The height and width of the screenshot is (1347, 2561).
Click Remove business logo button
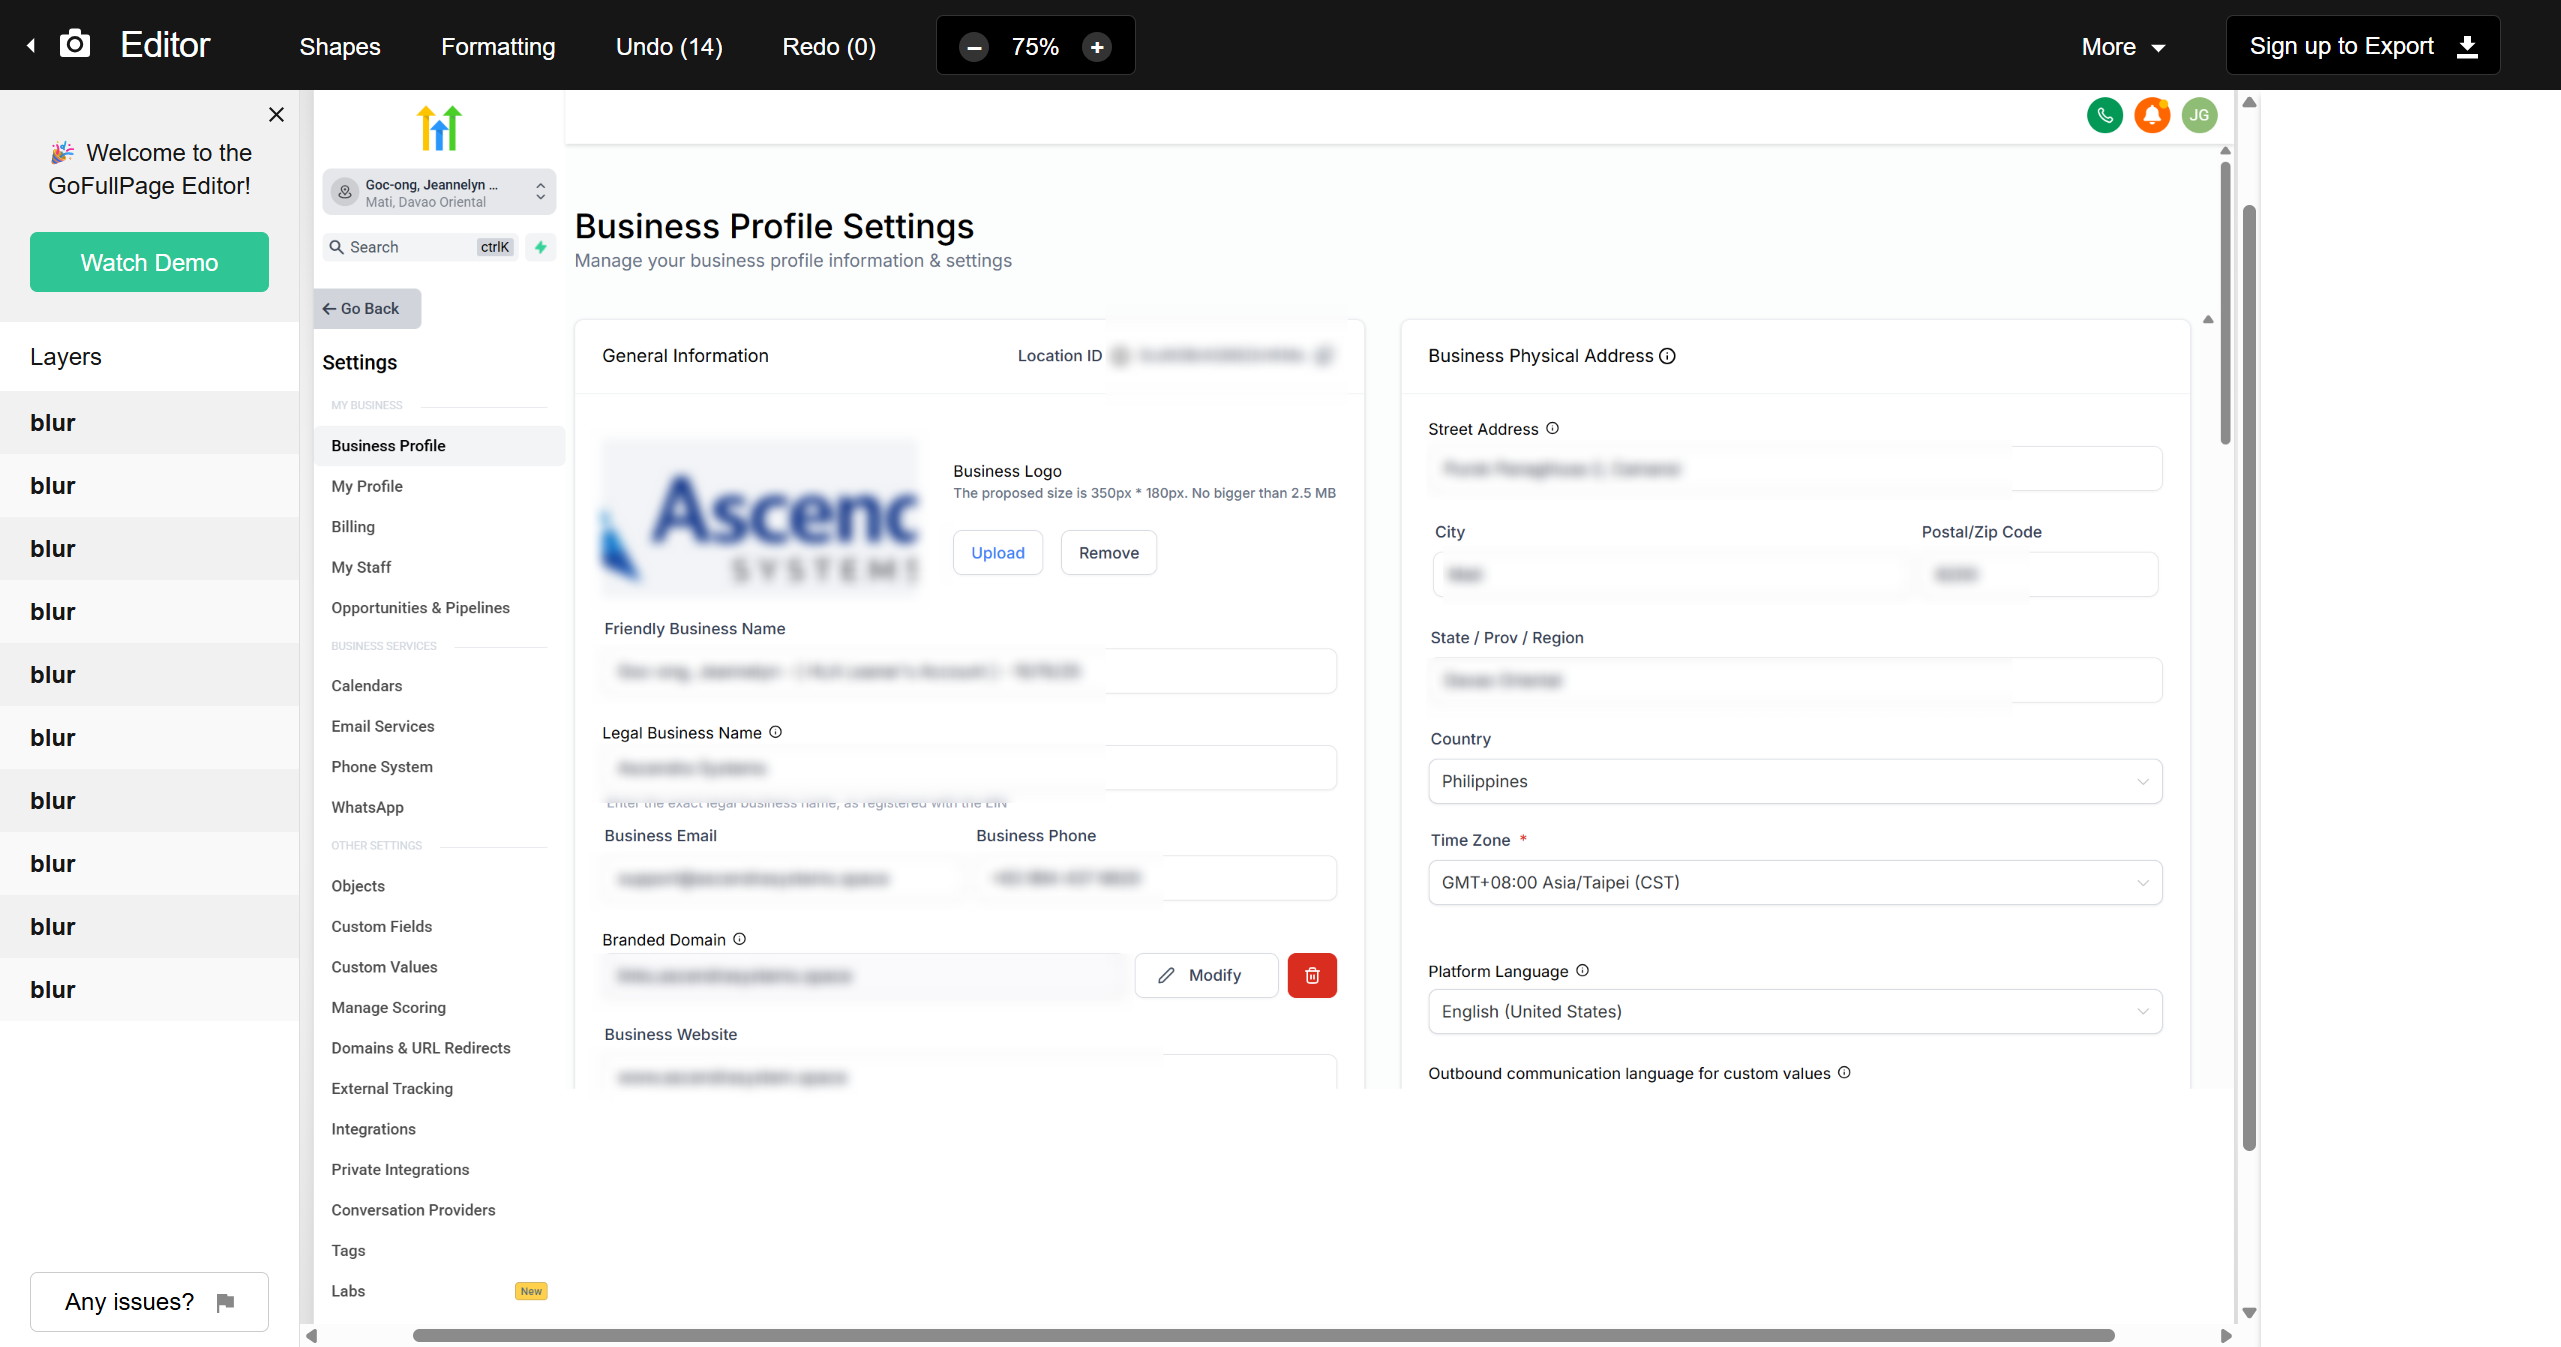1108,553
